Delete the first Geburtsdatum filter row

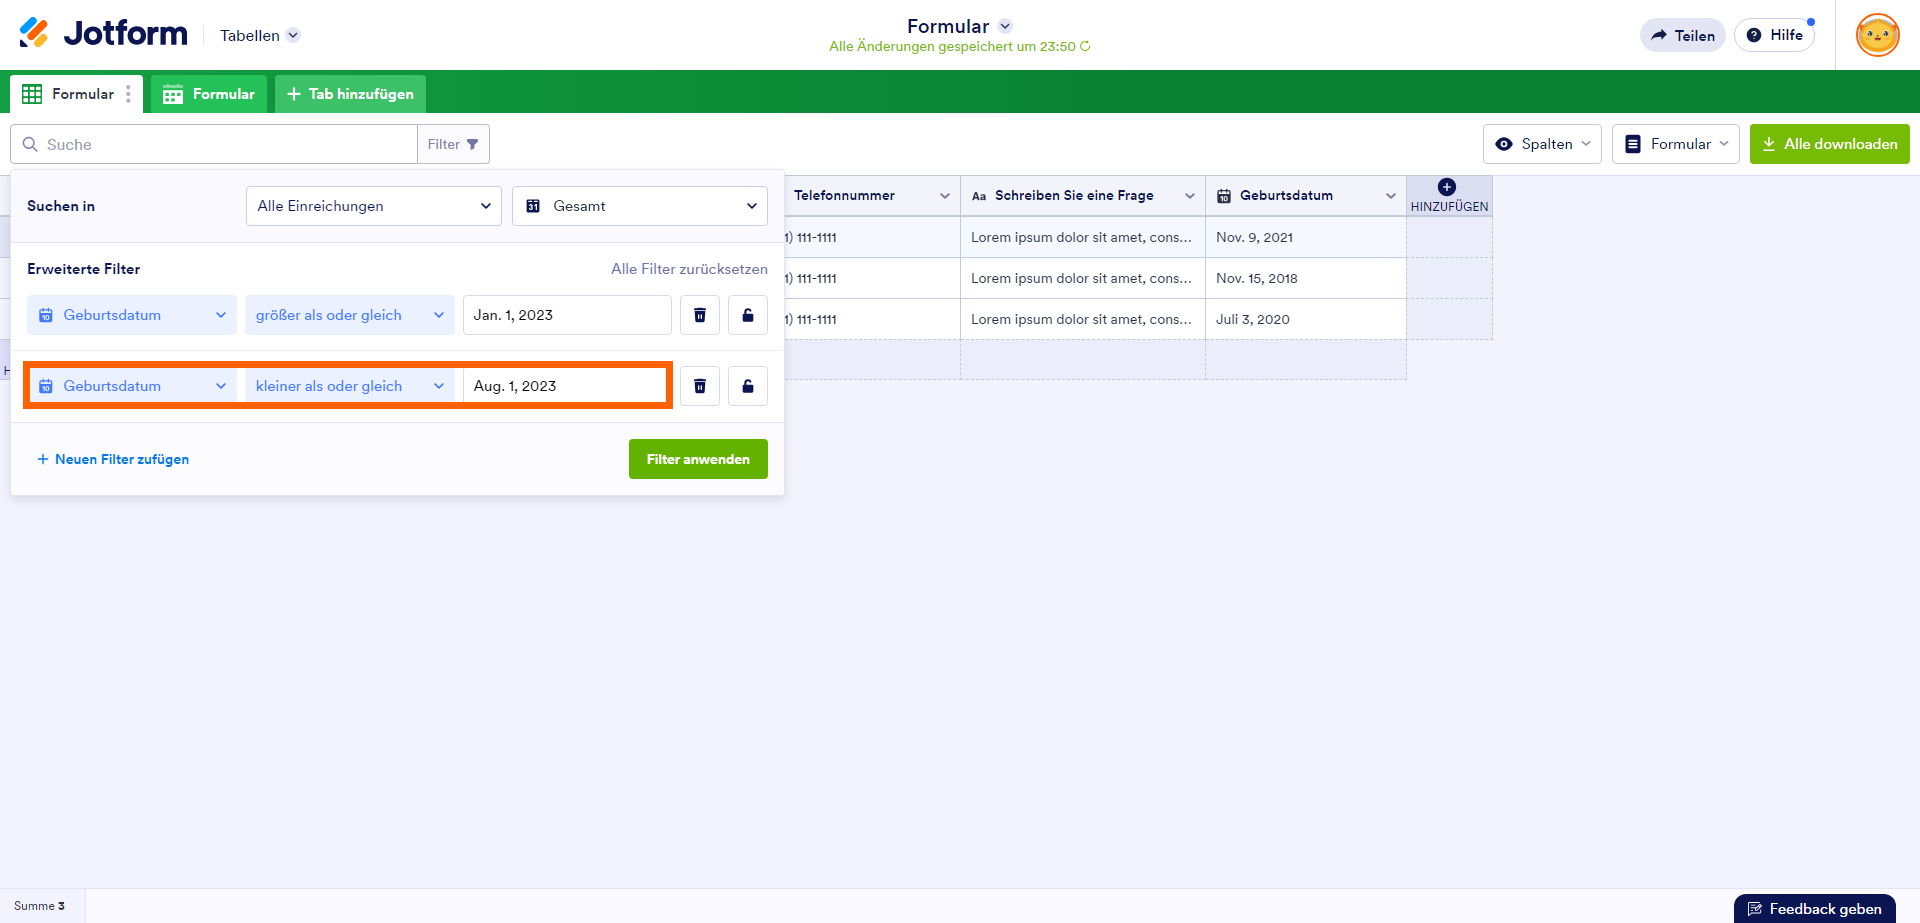[700, 315]
